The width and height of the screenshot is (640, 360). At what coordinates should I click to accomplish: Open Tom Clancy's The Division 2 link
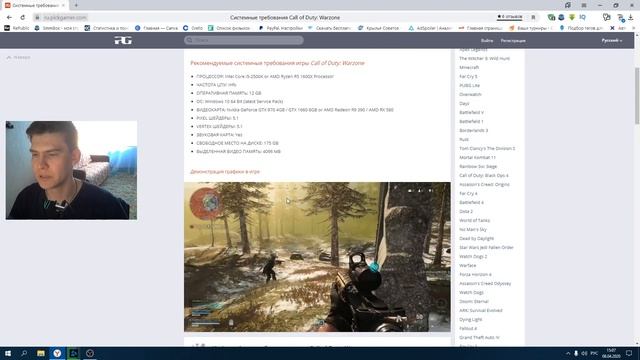coord(487,148)
